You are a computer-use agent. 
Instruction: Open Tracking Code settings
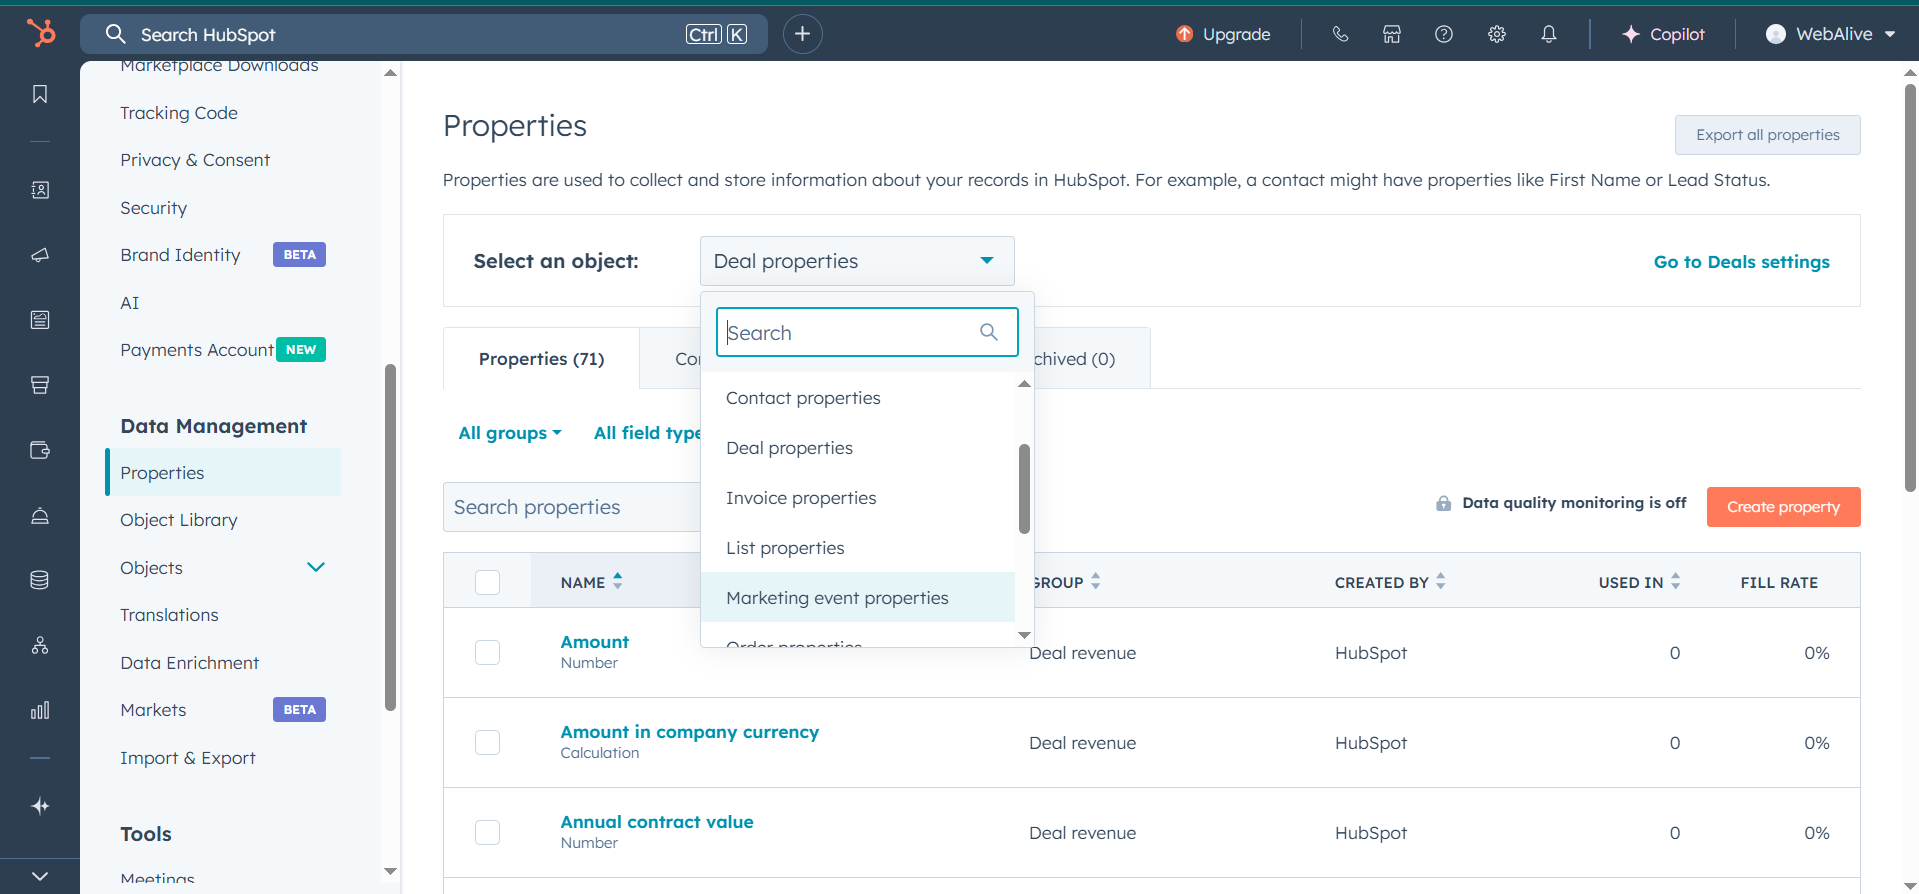[179, 113]
